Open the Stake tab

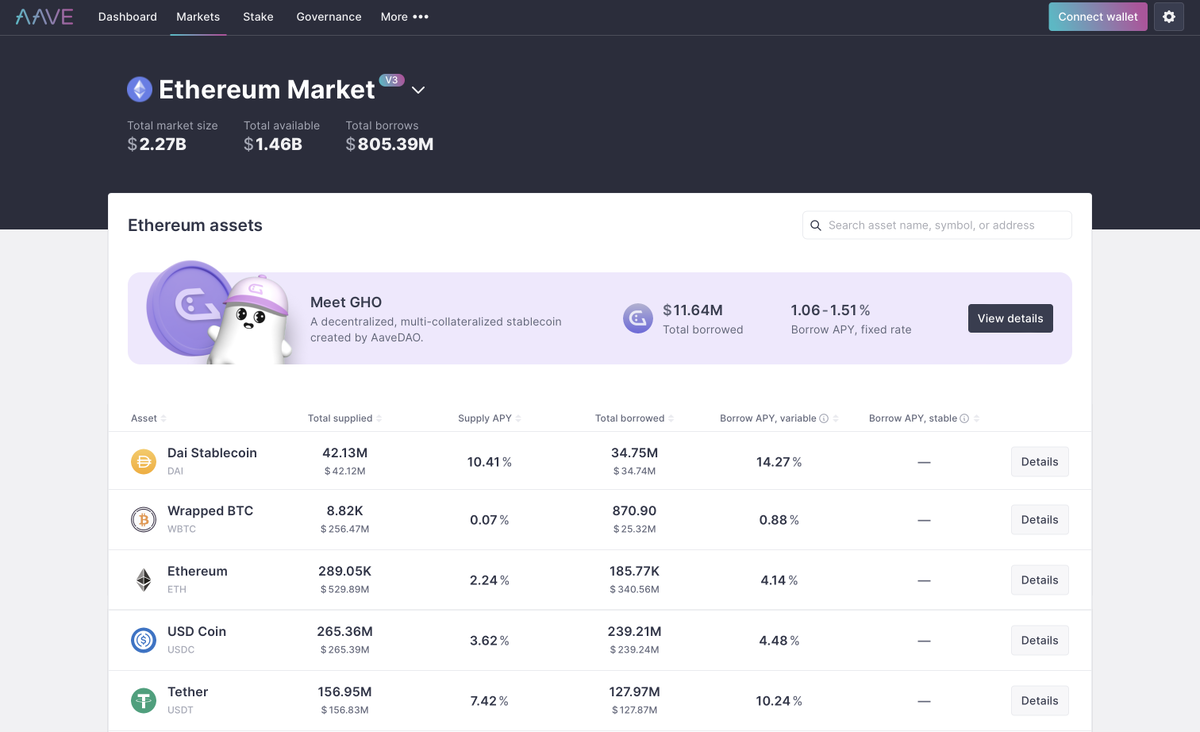(258, 17)
